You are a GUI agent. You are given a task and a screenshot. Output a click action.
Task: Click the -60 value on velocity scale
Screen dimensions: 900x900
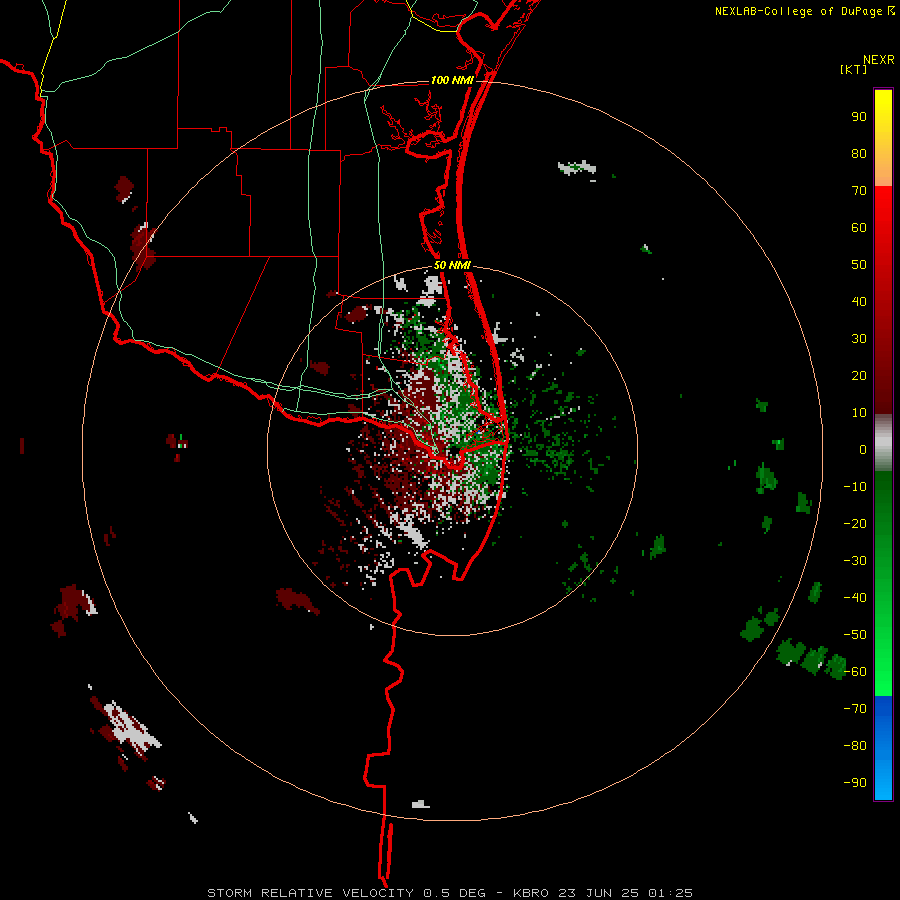click(855, 672)
